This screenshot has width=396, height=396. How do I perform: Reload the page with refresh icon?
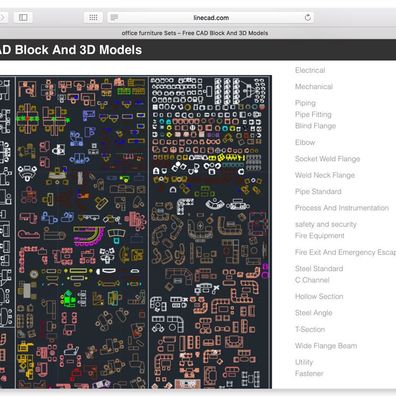[x=308, y=17]
